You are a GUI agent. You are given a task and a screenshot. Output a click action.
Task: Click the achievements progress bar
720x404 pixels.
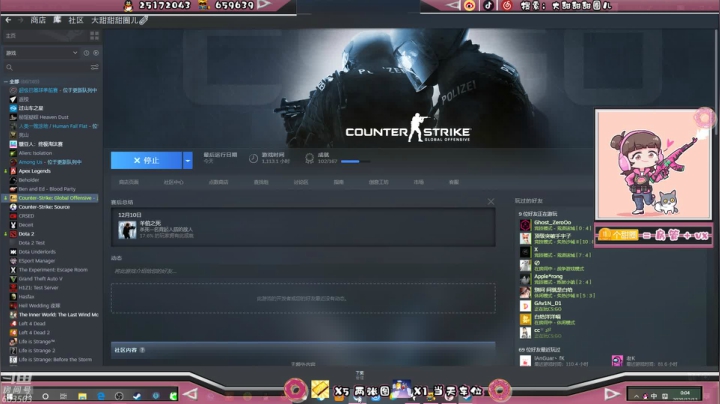click(x=355, y=162)
